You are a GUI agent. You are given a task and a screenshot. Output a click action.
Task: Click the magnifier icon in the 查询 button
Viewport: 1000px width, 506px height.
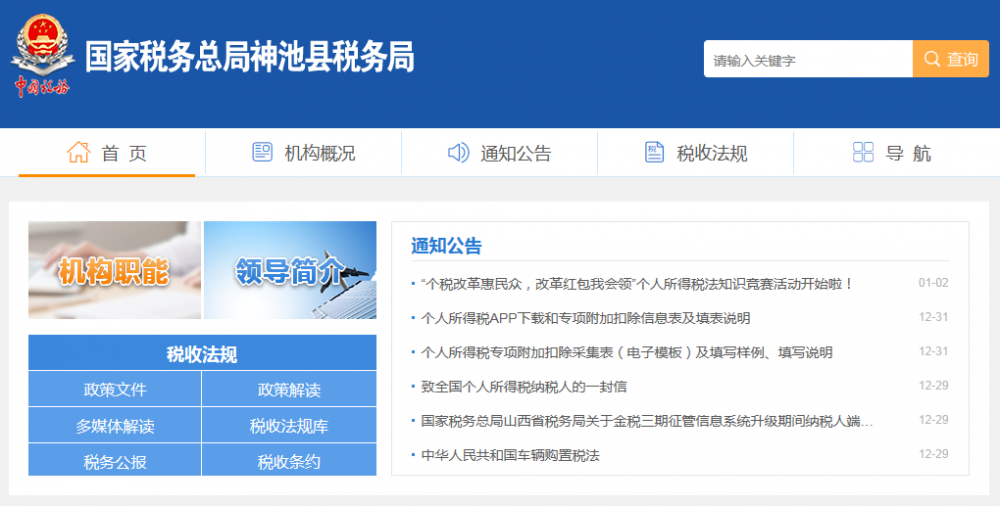coord(932,59)
